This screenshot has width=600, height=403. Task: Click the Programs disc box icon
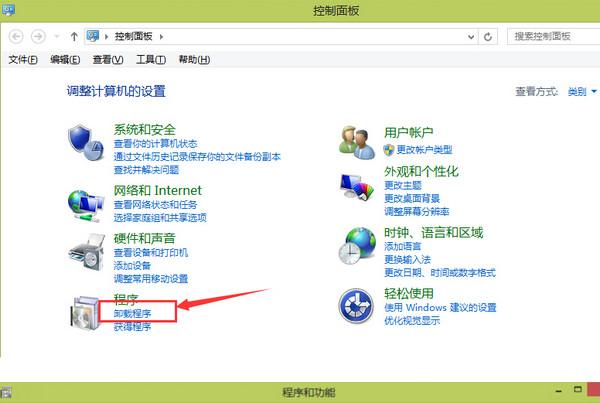tap(85, 312)
